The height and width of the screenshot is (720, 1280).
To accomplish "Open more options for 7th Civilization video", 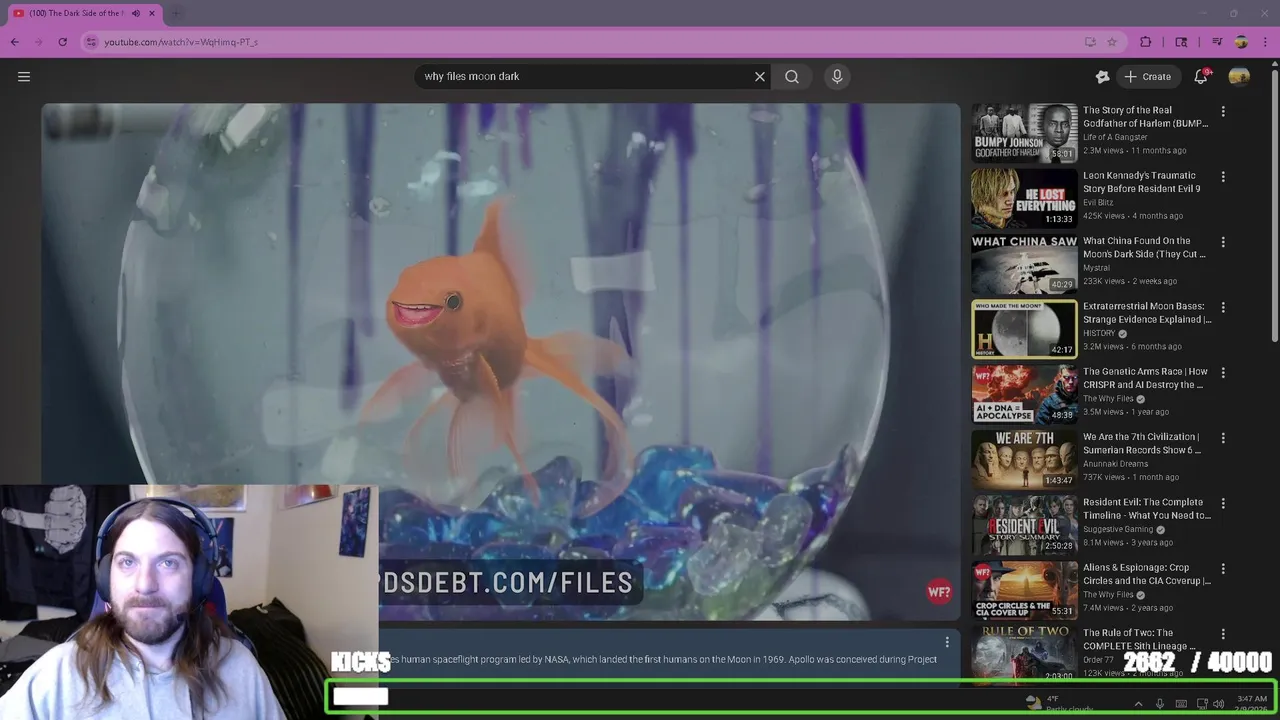I will [x=1222, y=438].
